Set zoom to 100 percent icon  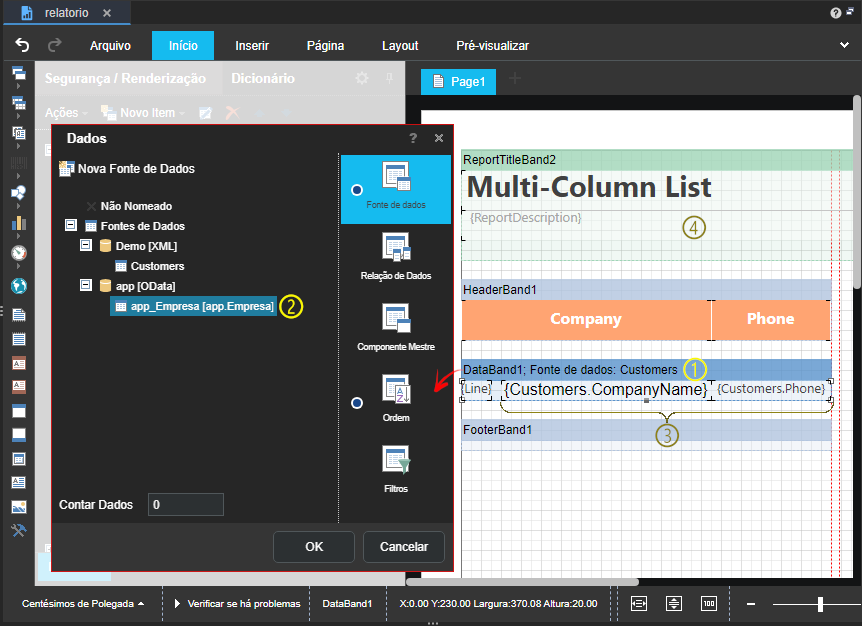tap(709, 603)
